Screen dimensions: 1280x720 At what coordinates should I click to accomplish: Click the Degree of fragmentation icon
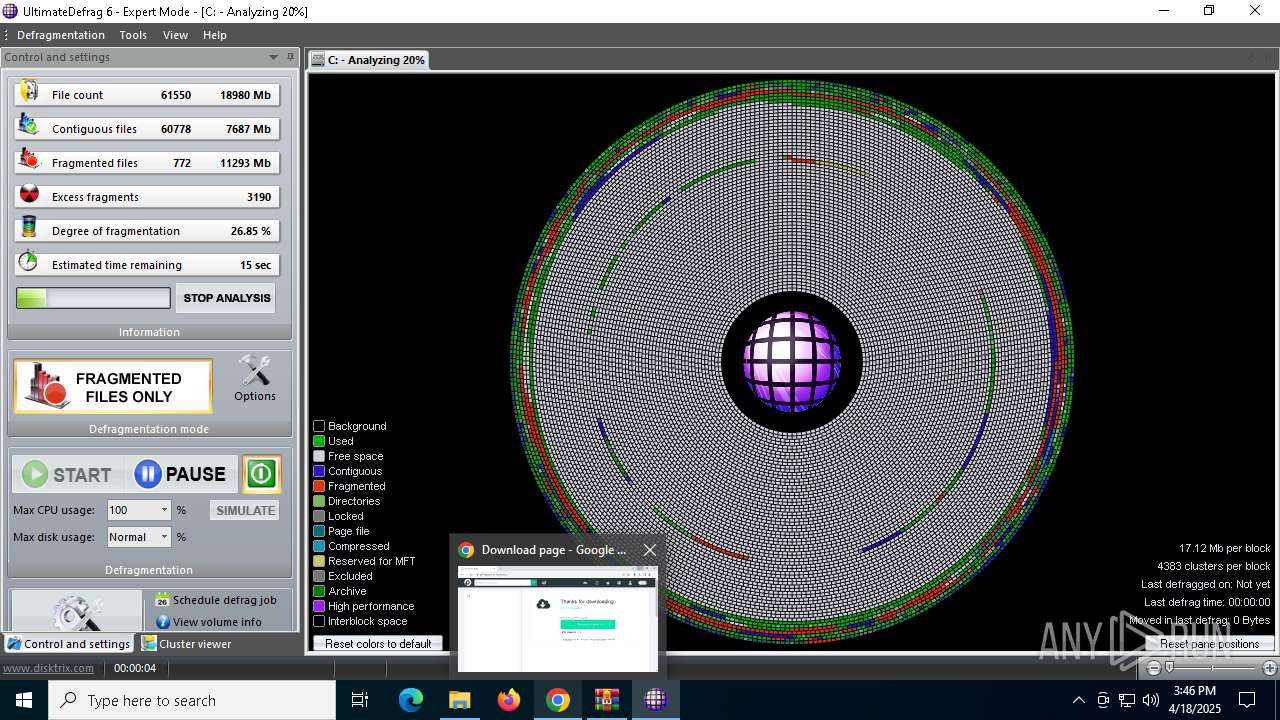point(29,229)
